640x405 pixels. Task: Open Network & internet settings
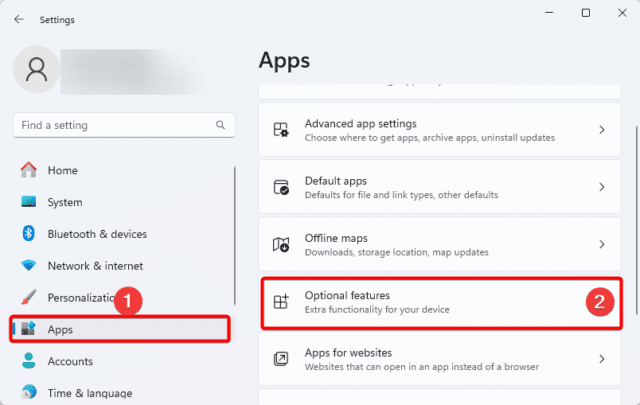coord(95,266)
